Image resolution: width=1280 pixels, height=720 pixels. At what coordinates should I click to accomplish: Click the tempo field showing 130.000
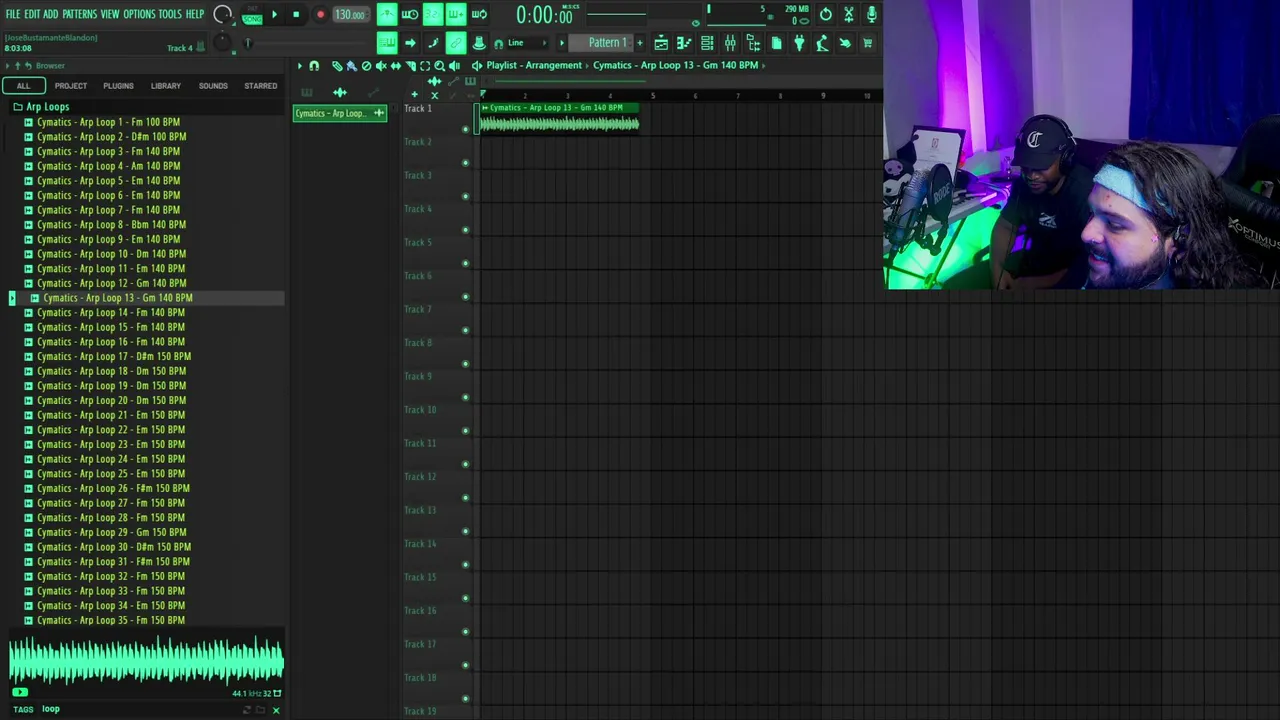(x=350, y=14)
